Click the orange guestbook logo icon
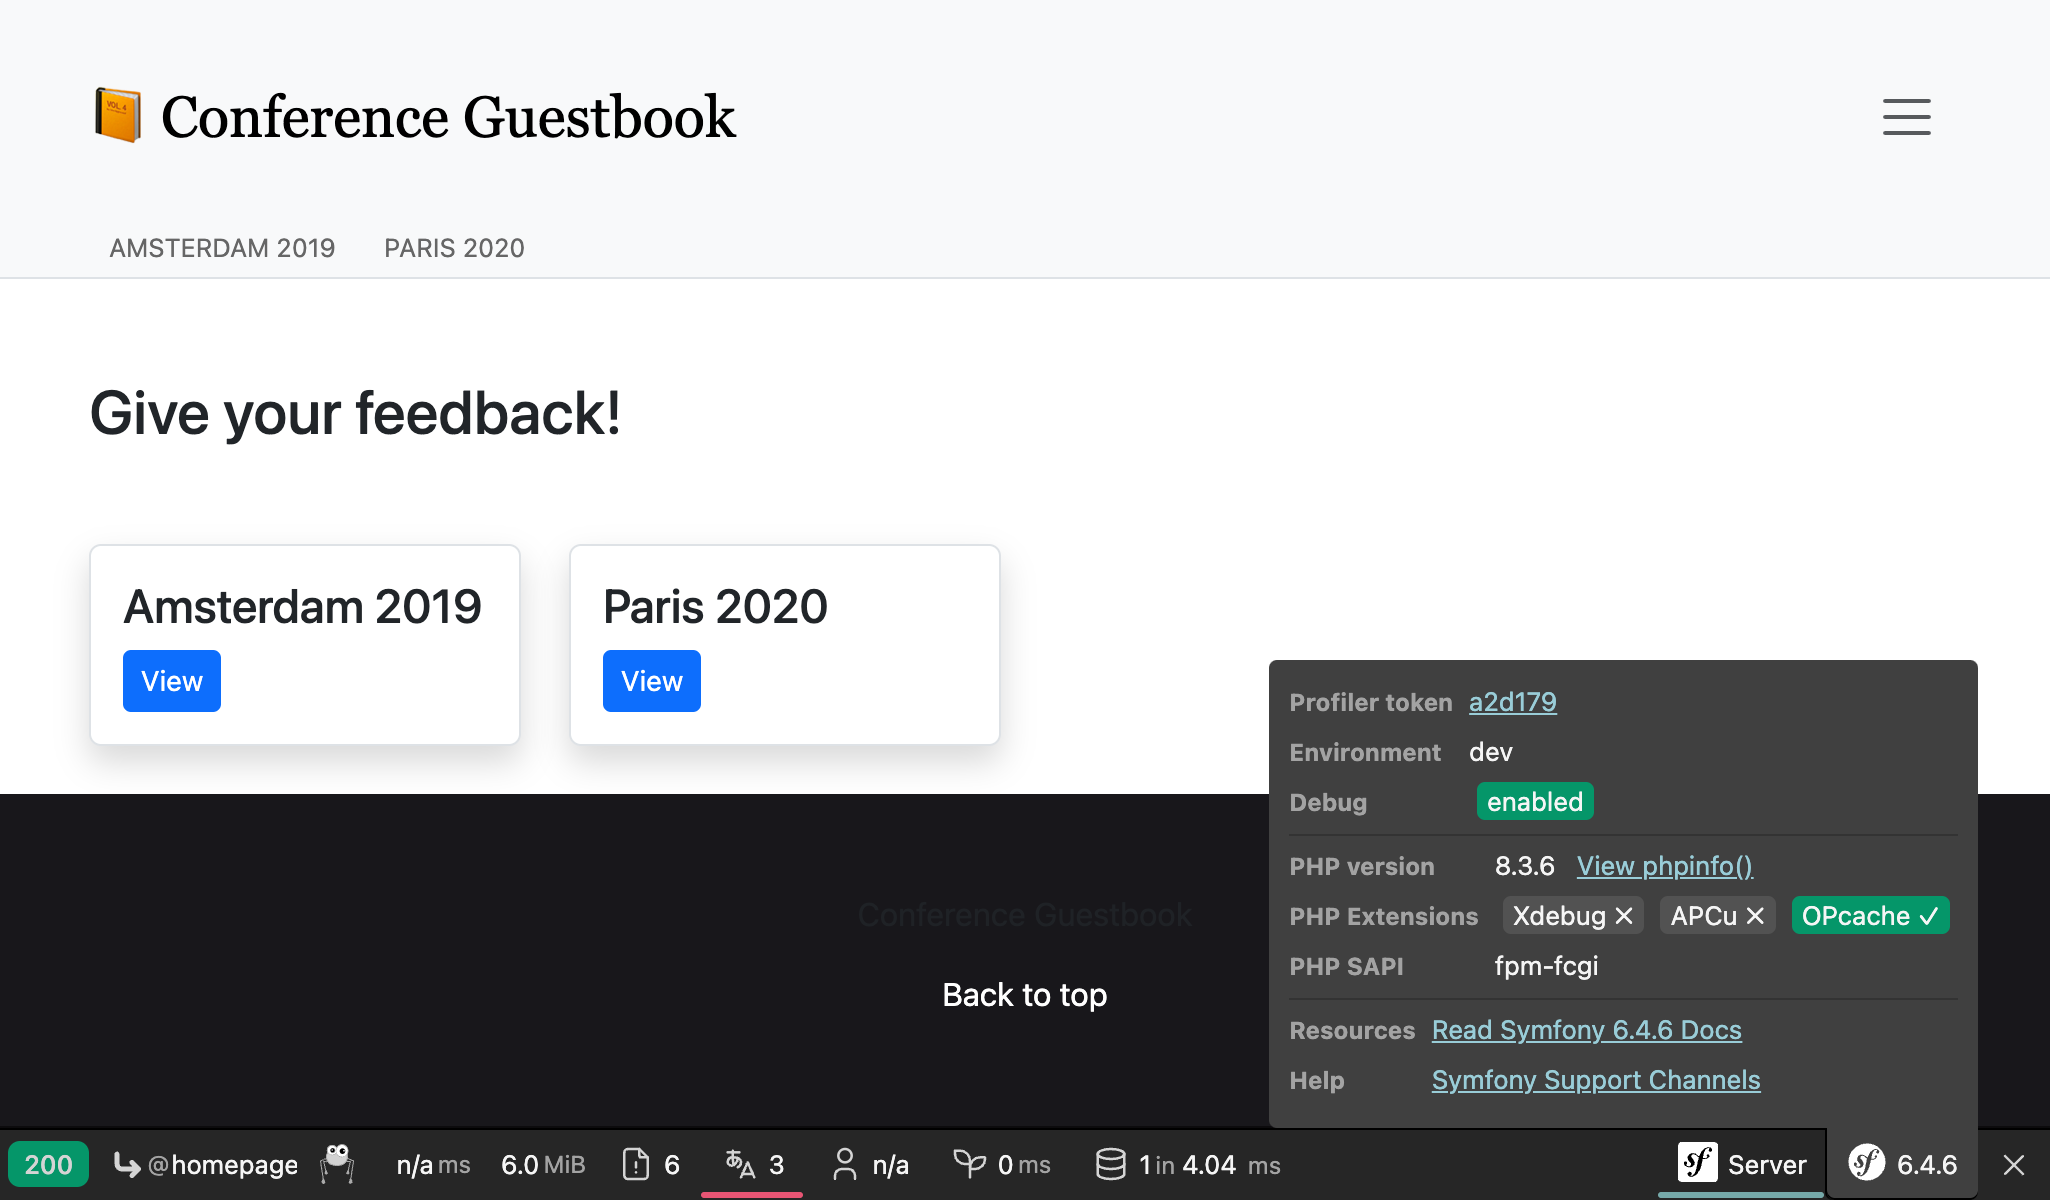This screenshot has width=2050, height=1200. [x=117, y=115]
